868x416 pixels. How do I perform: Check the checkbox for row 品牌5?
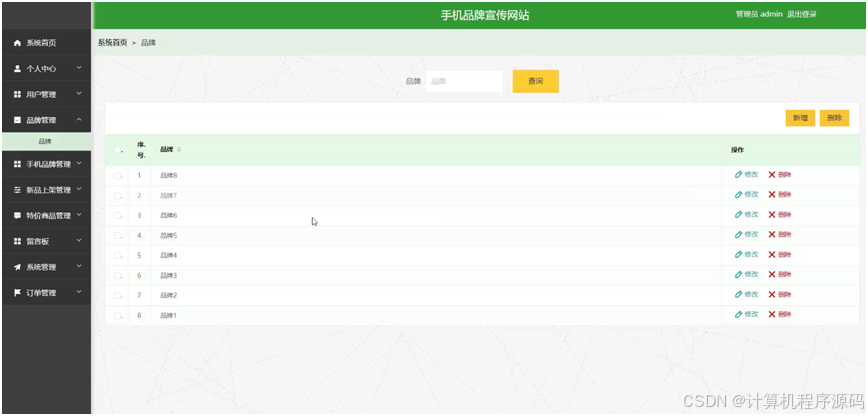[x=117, y=235]
